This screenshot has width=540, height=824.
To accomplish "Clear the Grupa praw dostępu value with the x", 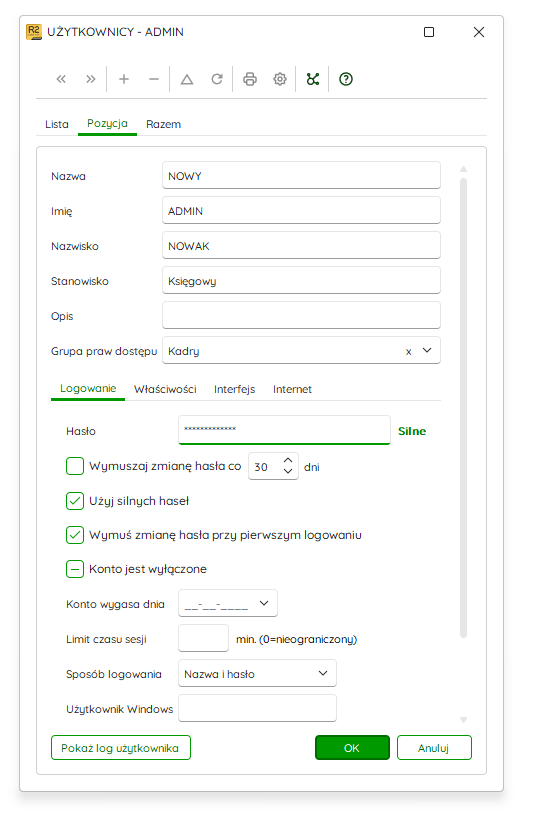I will [x=408, y=352].
